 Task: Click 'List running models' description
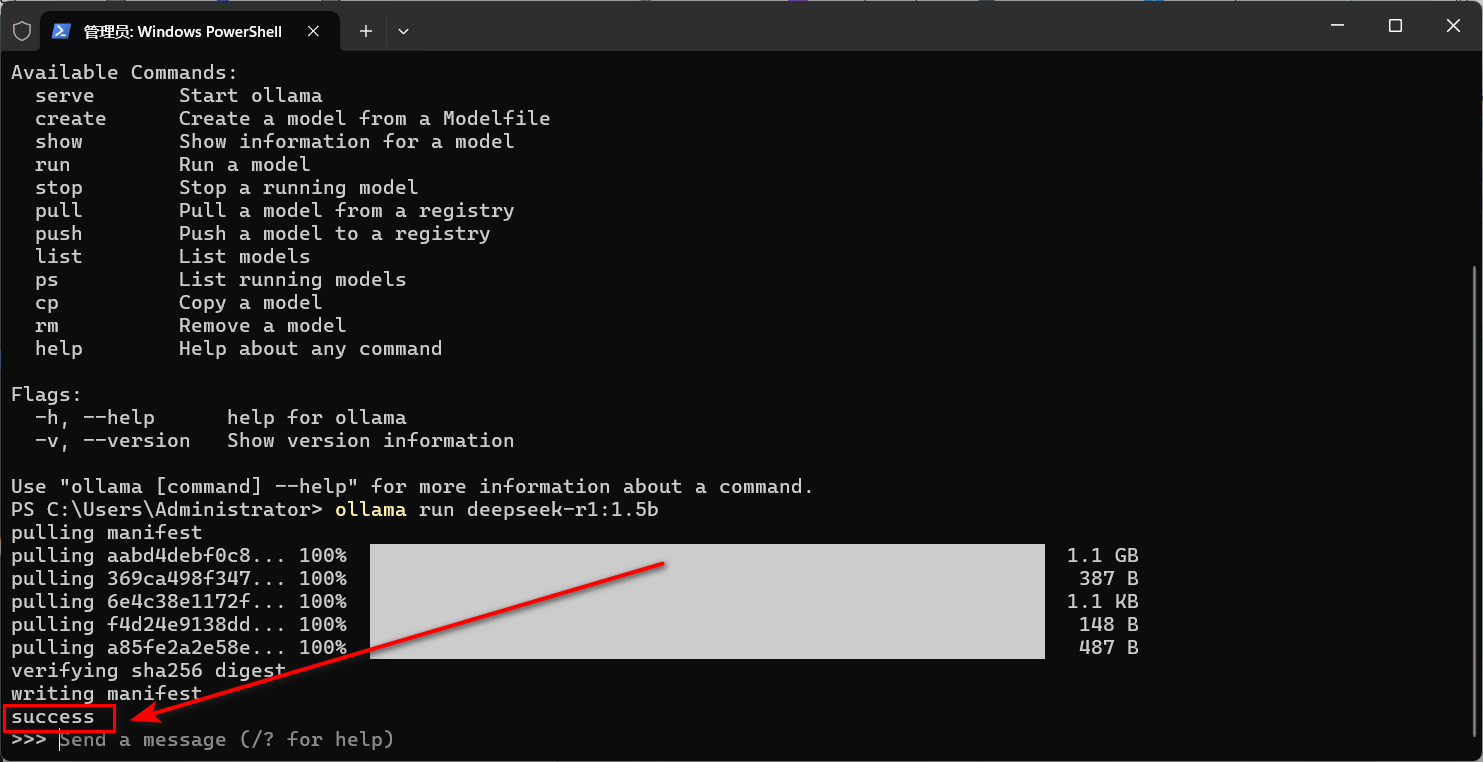pyautogui.click(x=293, y=280)
